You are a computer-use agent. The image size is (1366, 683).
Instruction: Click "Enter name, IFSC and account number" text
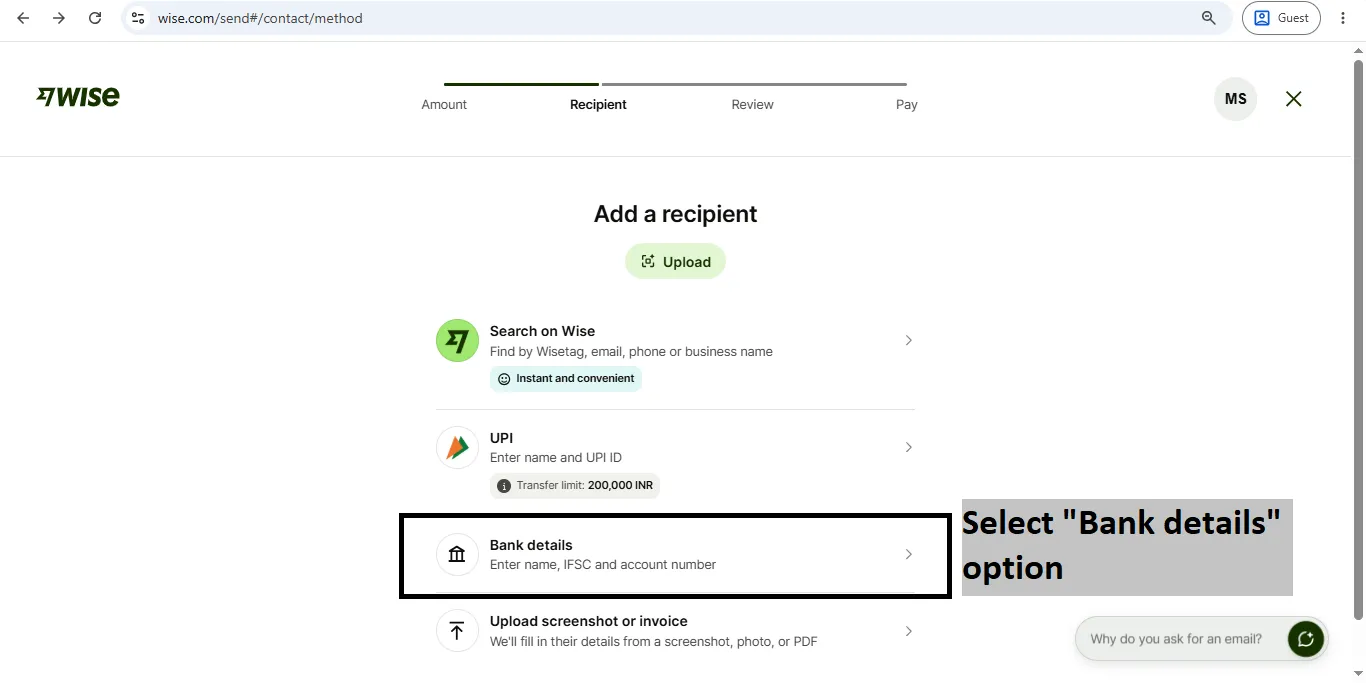(x=603, y=565)
